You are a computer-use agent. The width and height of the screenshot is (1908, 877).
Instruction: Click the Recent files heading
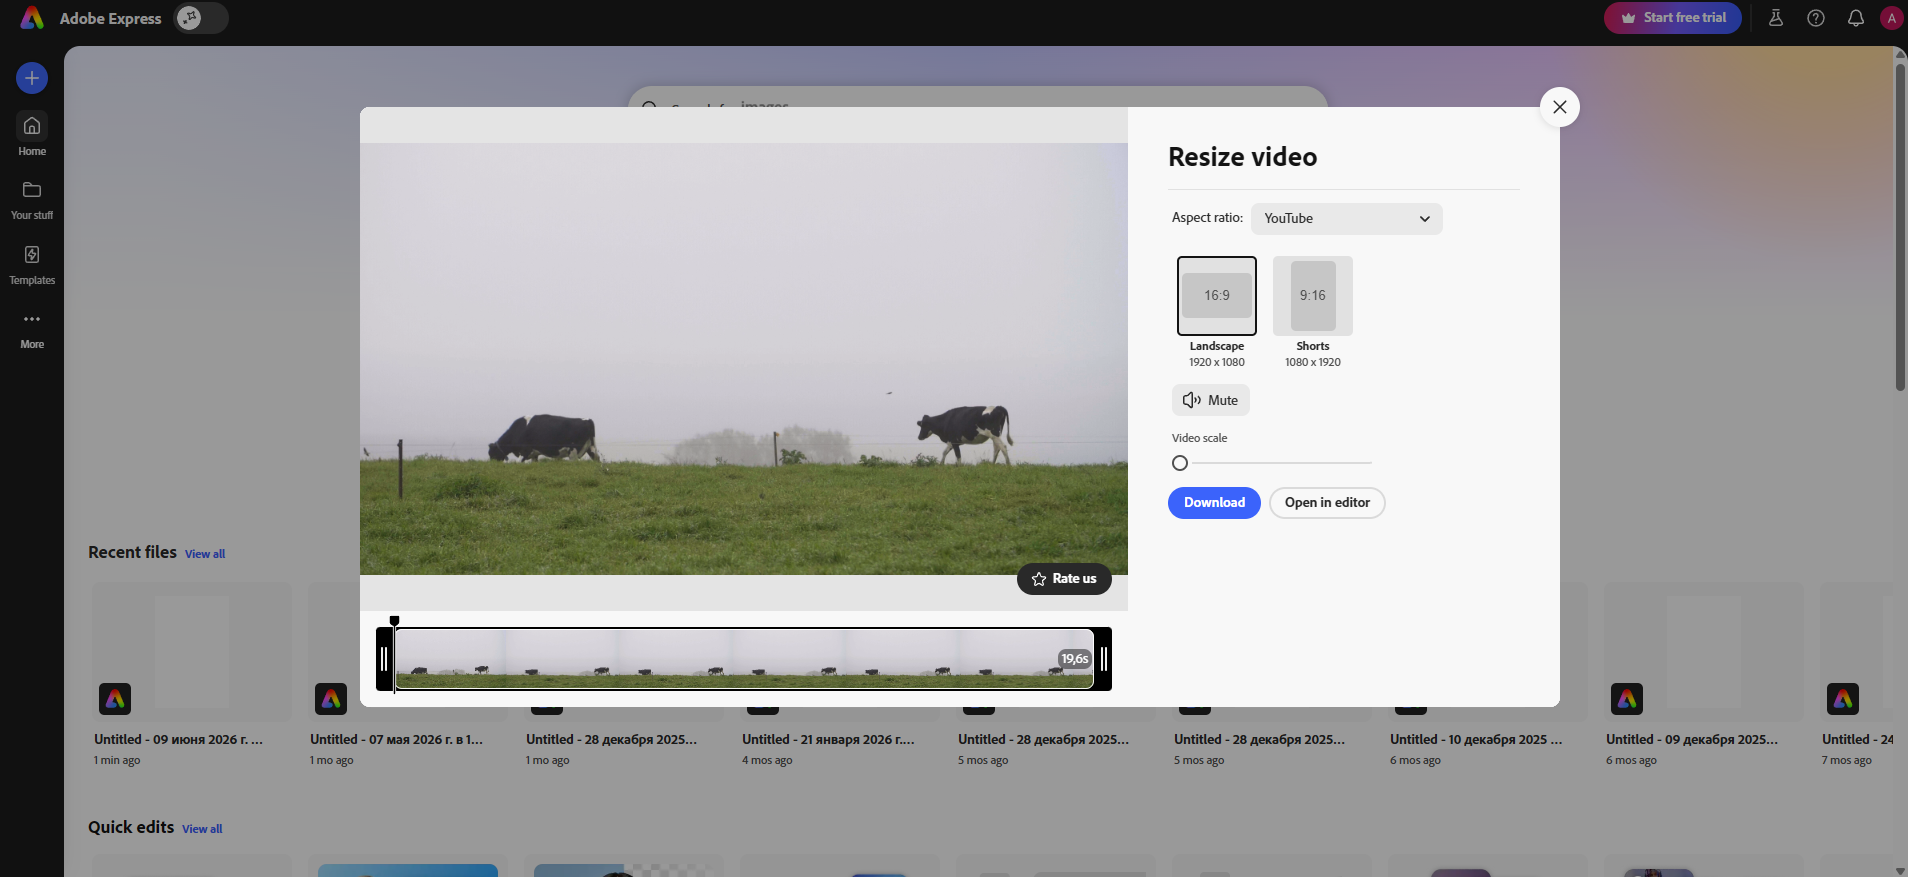(x=132, y=552)
